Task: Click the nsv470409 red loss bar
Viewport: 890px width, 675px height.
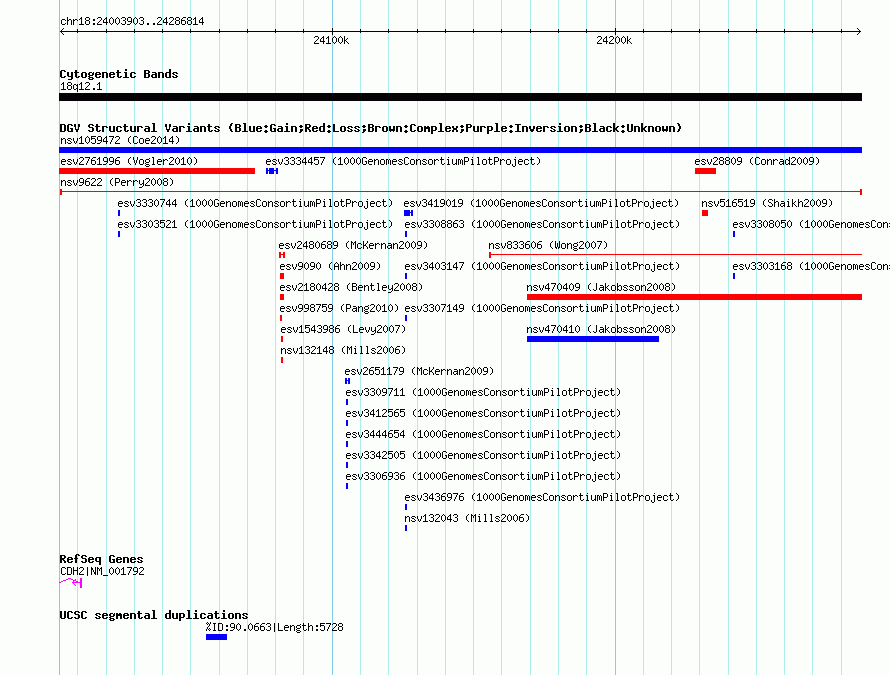Action: click(694, 297)
